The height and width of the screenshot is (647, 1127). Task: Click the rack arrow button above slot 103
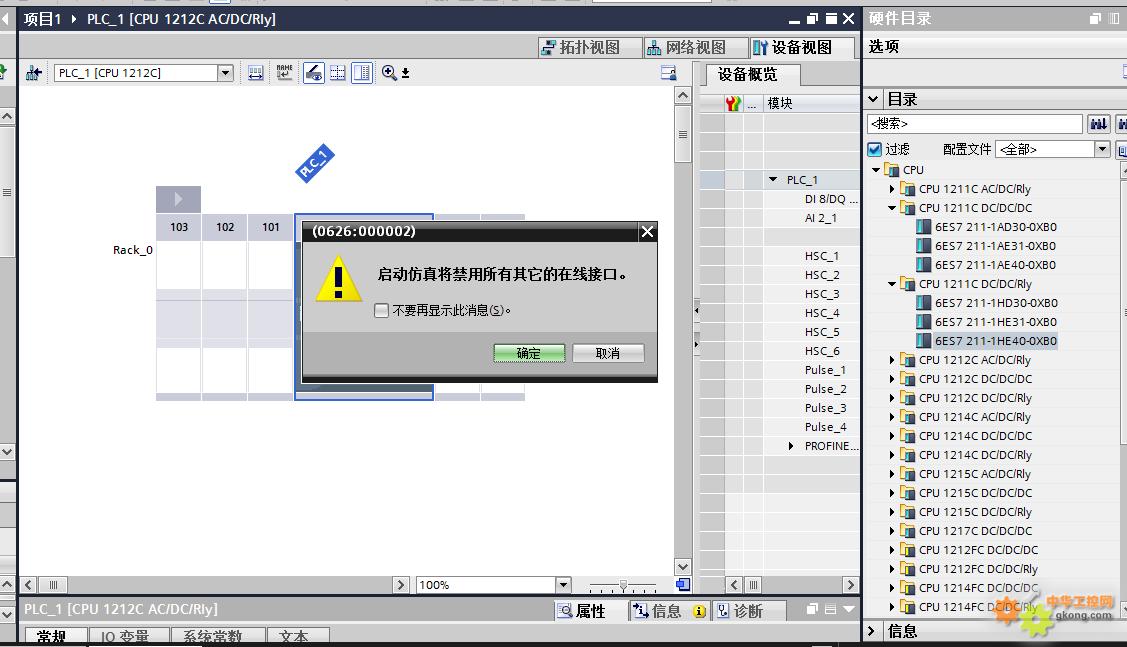(x=178, y=198)
